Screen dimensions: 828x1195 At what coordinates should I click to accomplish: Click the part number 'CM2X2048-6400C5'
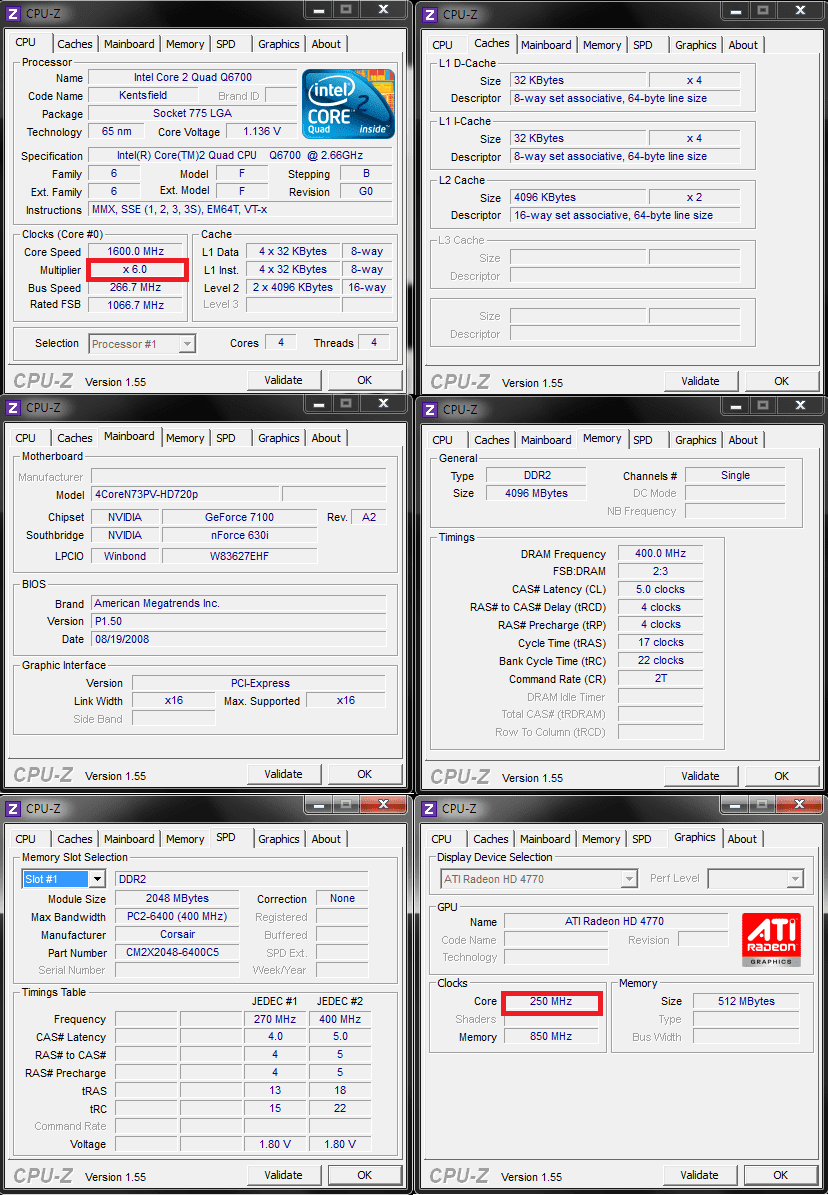(x=177, y=953)
